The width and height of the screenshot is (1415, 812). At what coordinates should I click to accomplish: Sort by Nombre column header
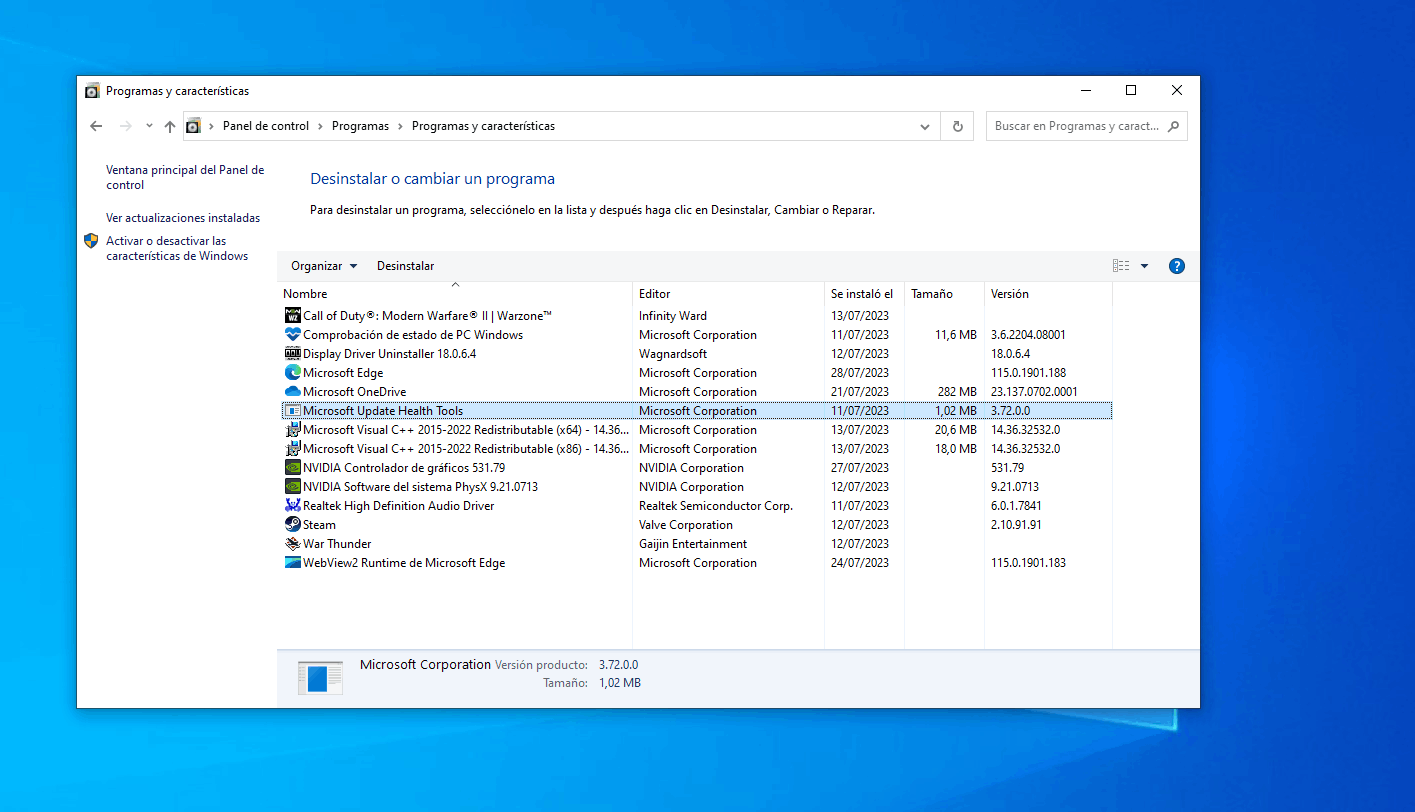click(x=456, y=294)
